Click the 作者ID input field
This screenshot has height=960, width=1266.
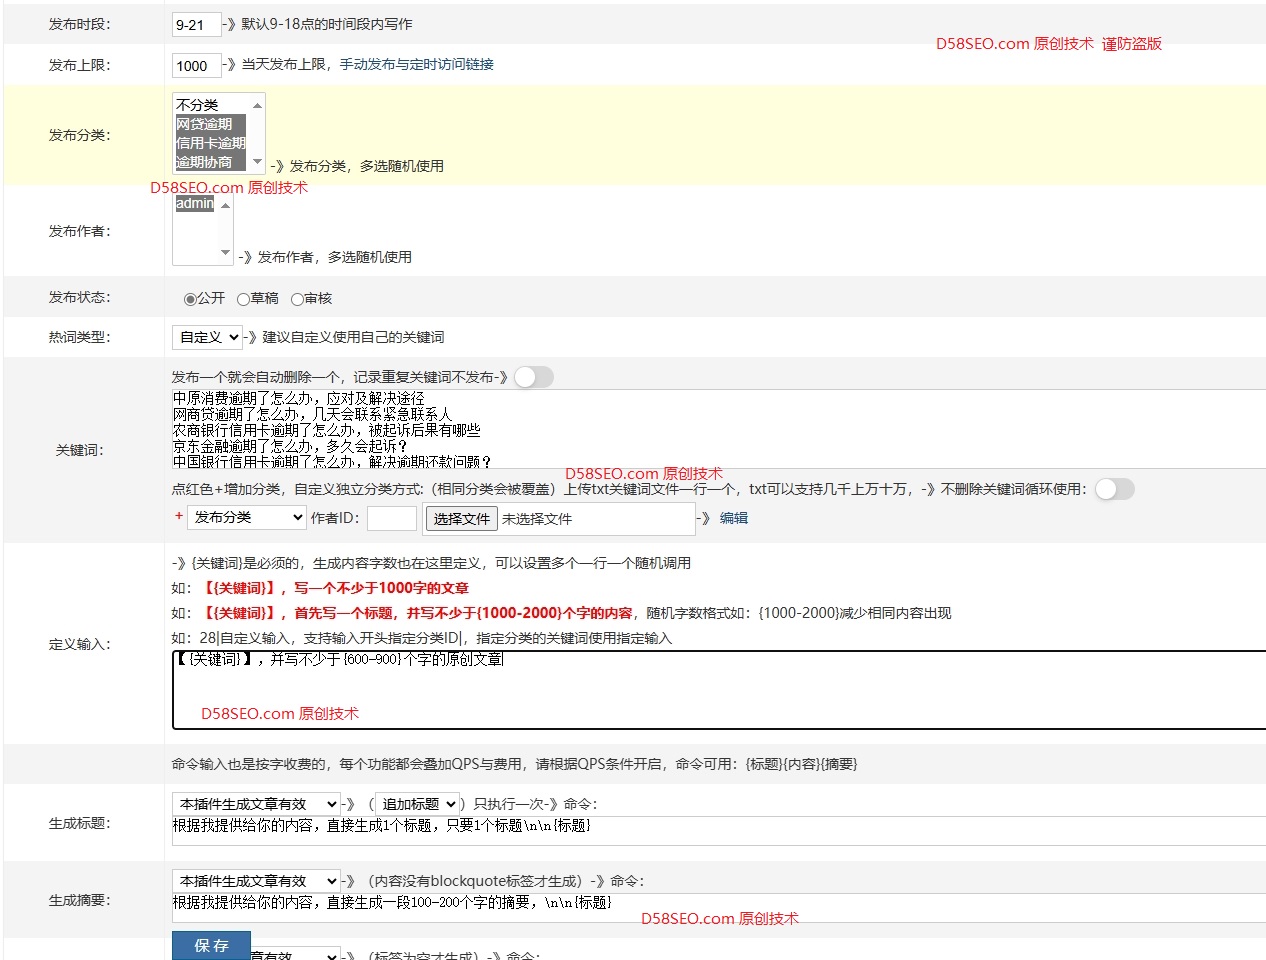point(391,518)
